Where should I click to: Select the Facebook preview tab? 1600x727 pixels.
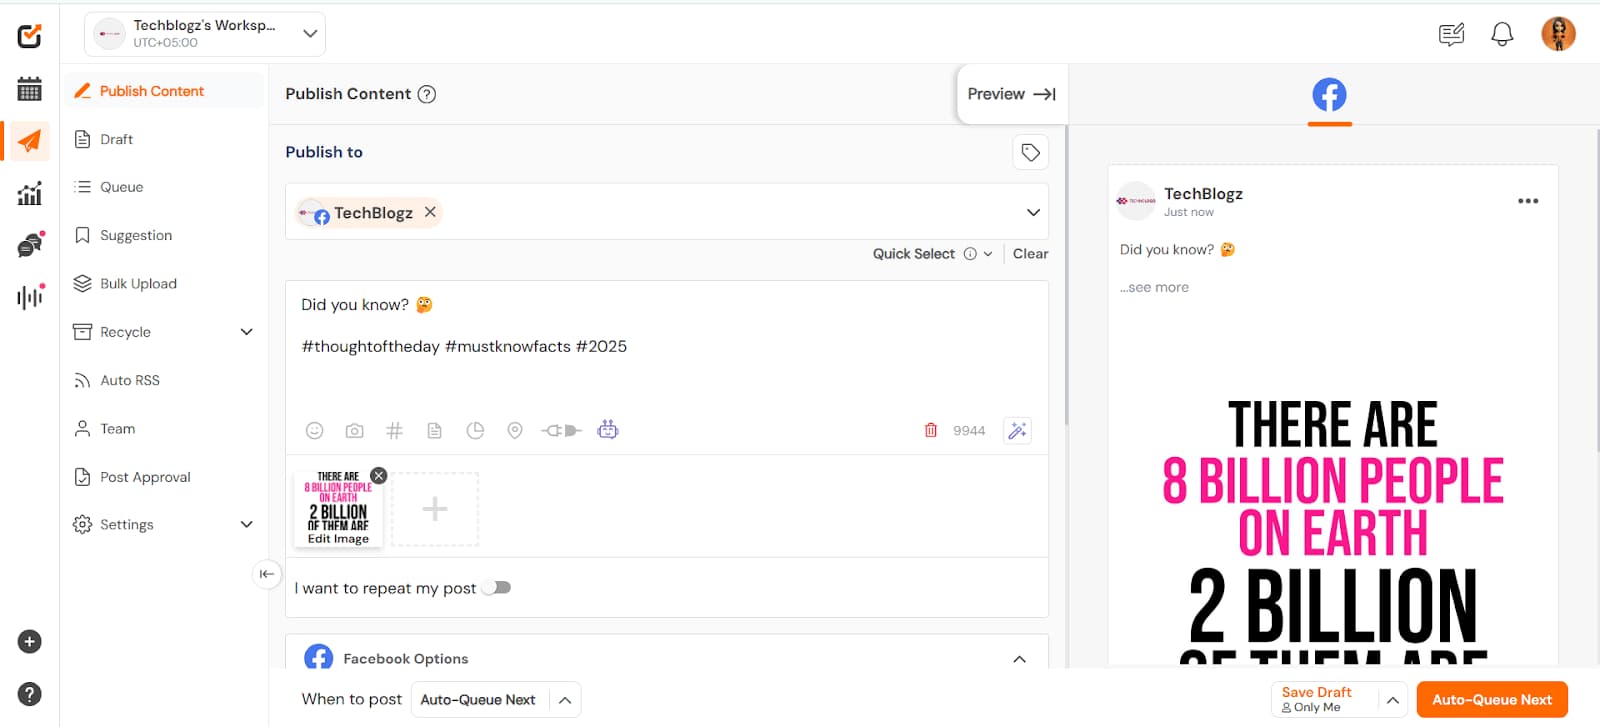click(1329, 95)
